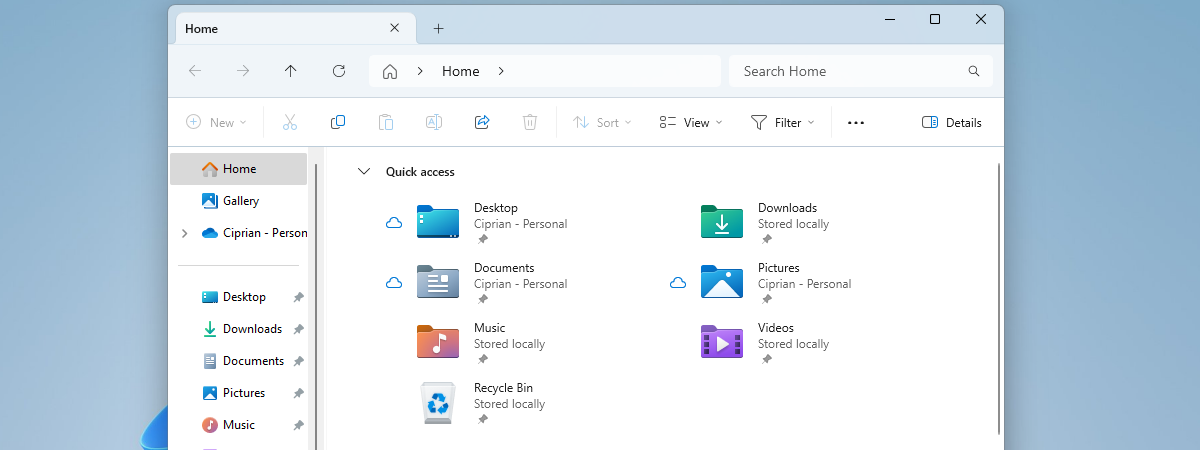Select Home in navigation pane

pos(239,169)
